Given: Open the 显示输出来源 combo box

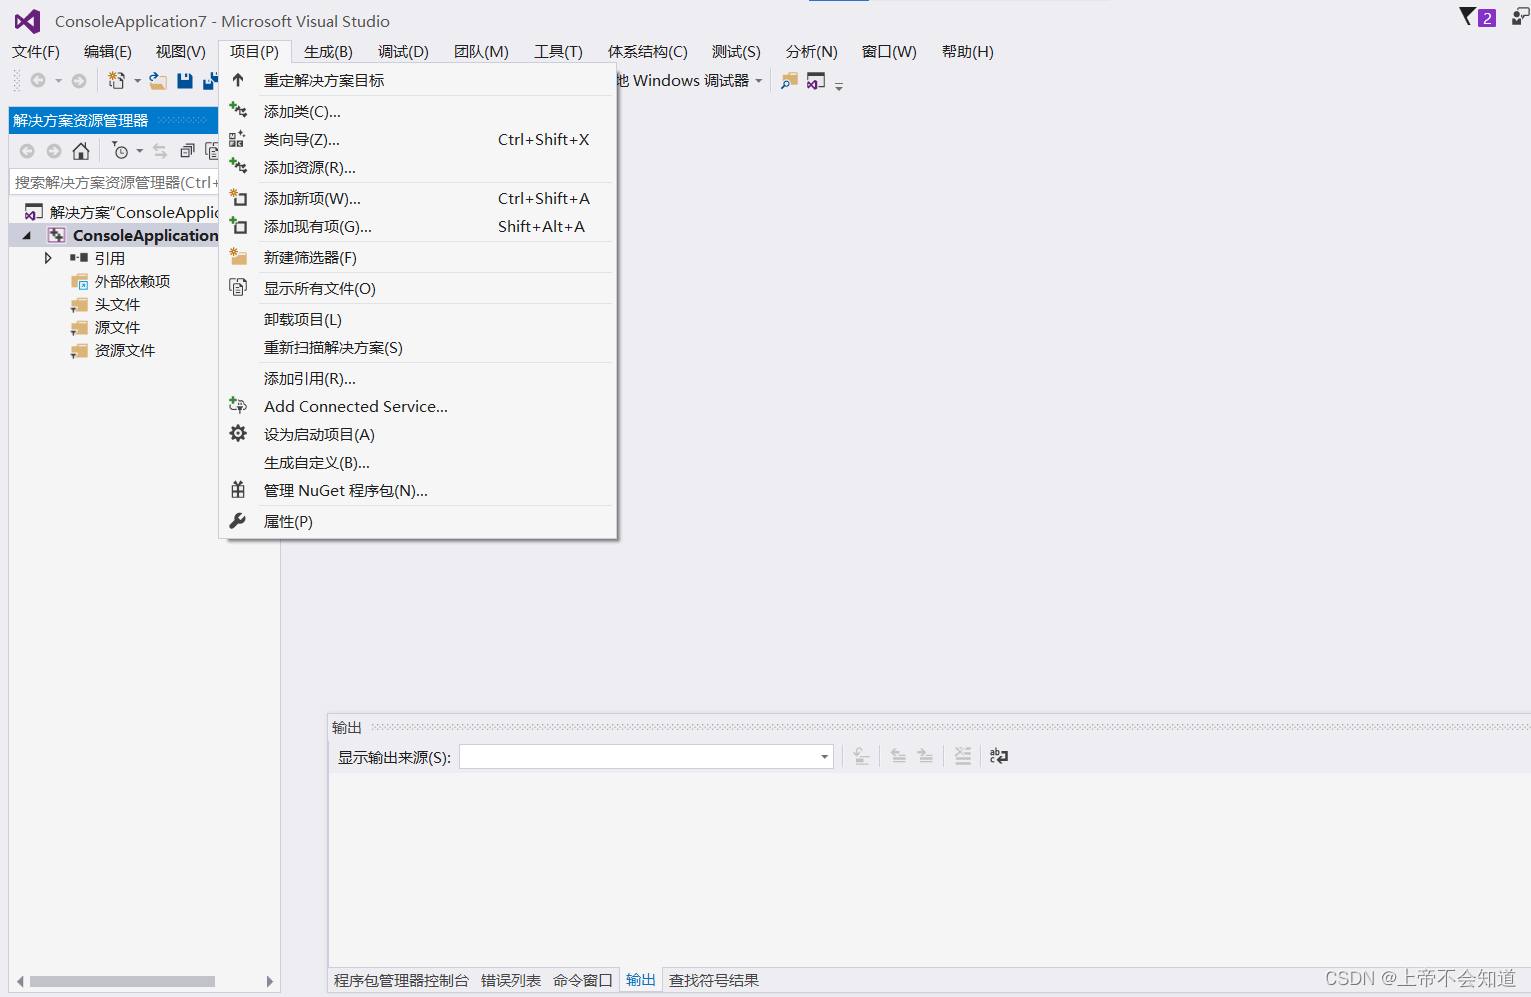Looking at the screenshot, I should point(646,757).
